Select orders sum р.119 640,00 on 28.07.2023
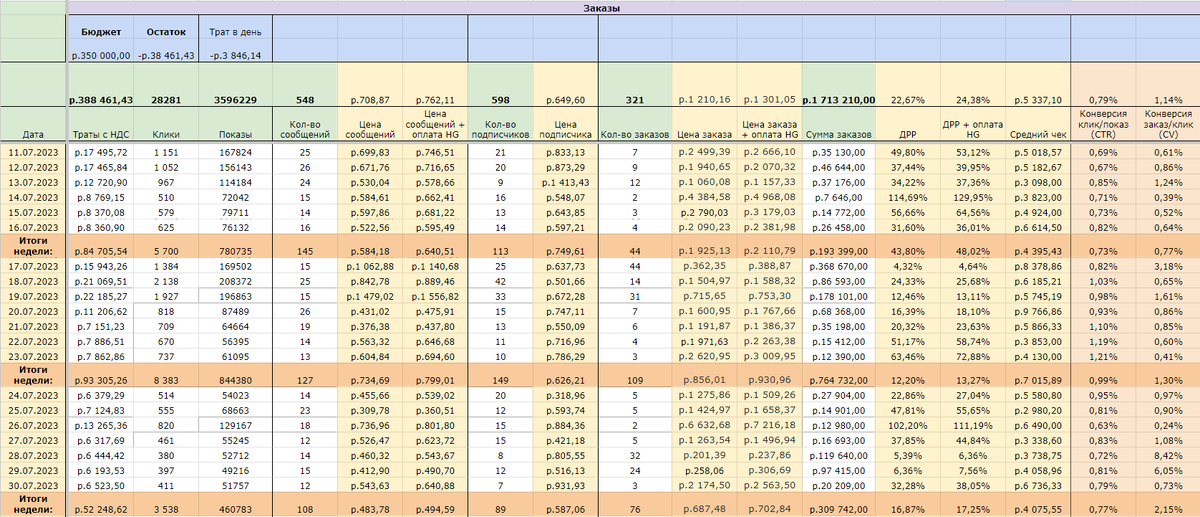The height and width of the screenshot is (517, 1200). click(x=839, y=454)
